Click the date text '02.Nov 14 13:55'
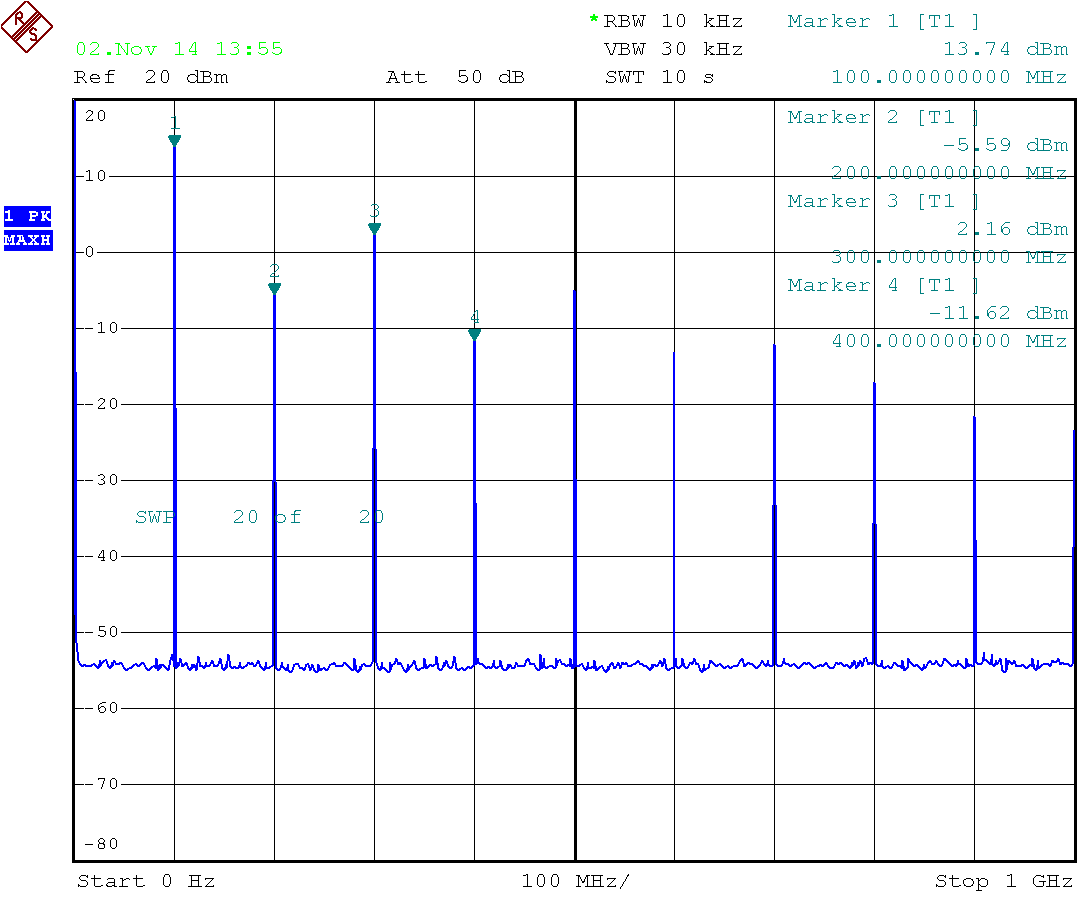 coord(179,49)
